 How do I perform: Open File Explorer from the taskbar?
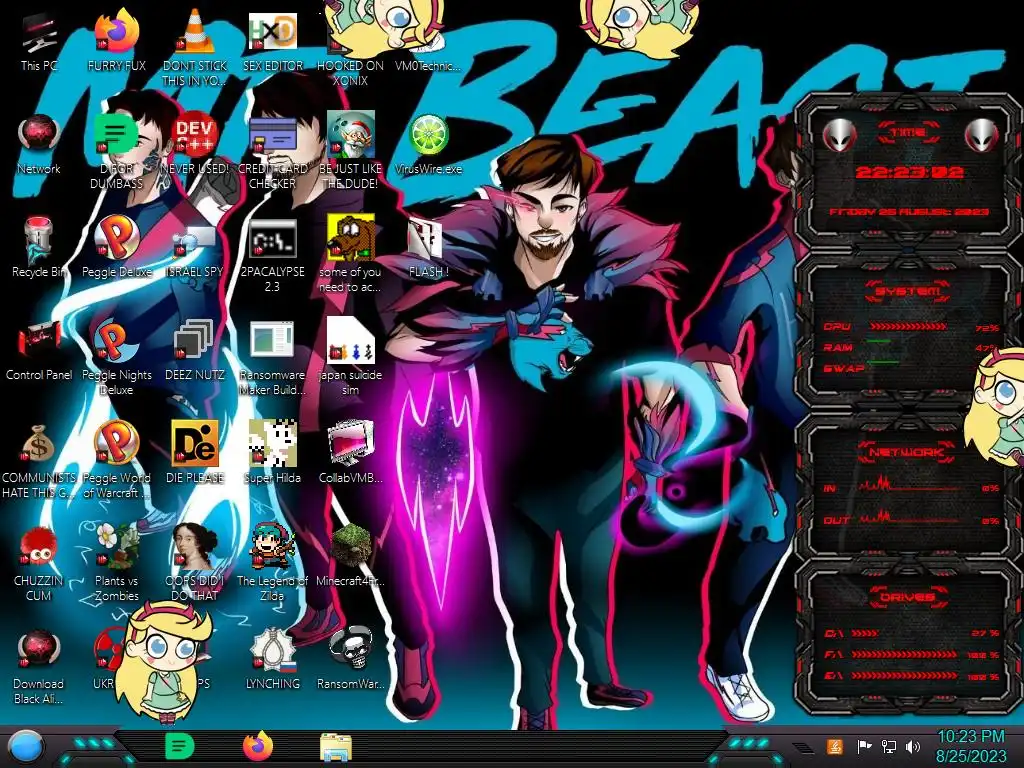tap(336, 747)
